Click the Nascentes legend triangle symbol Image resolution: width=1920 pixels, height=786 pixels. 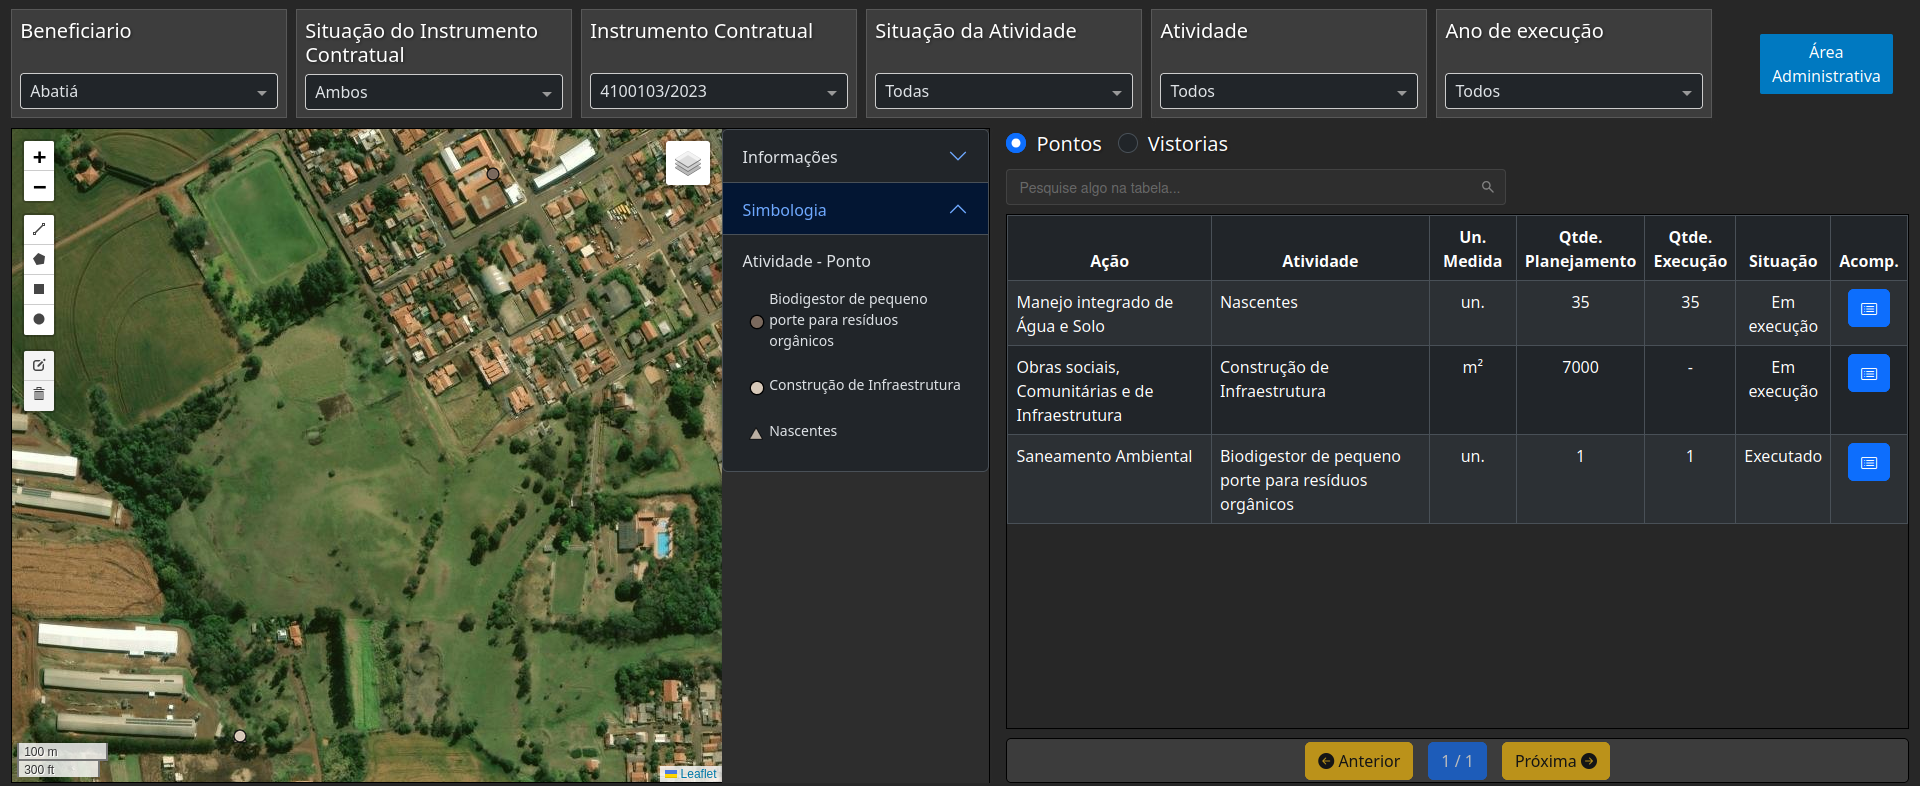click(x=756, y=434)
